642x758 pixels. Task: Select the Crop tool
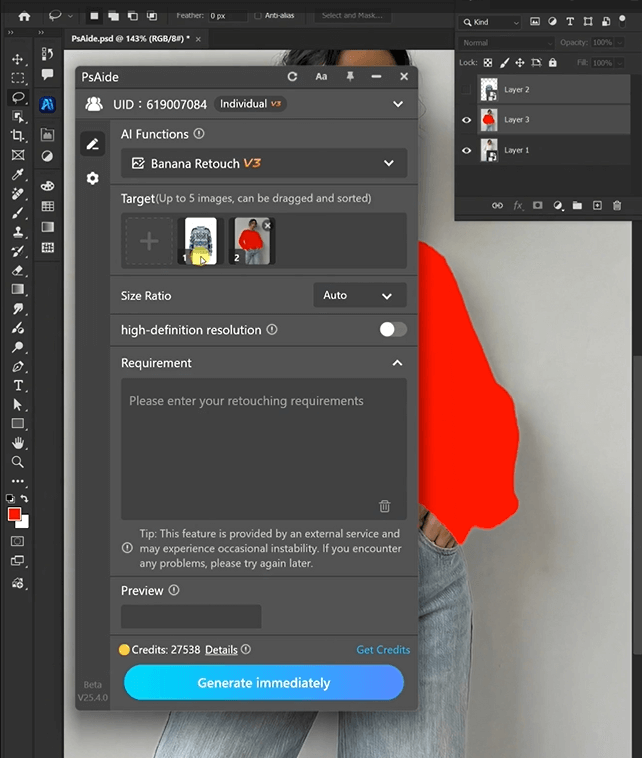pyautogui.click(x=18, y=135)
